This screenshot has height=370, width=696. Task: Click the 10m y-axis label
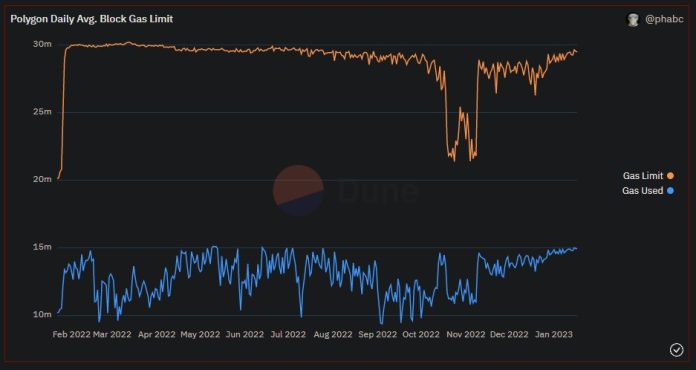43,315
